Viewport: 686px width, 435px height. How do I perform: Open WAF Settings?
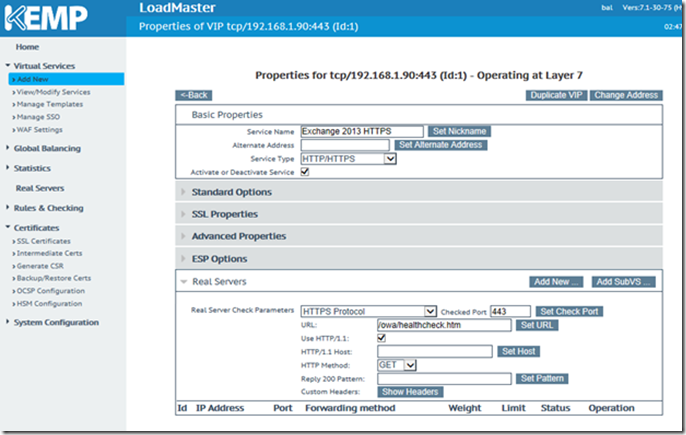click(x=39, y=130)
